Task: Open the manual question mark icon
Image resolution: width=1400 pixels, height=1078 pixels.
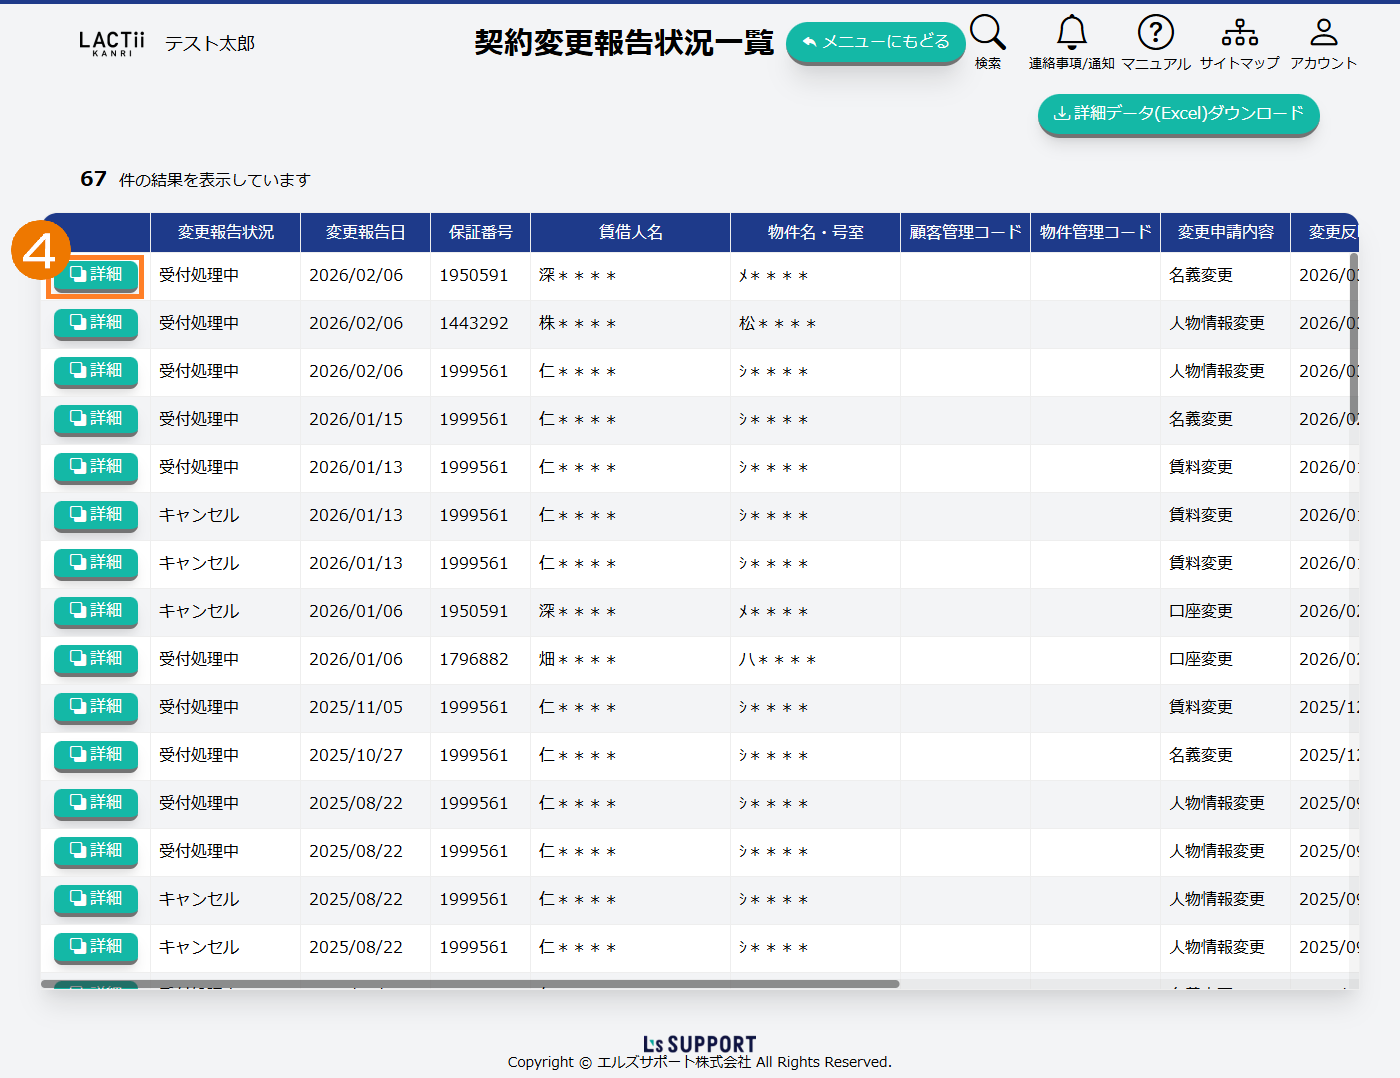Action: [x=1155, y=33]
